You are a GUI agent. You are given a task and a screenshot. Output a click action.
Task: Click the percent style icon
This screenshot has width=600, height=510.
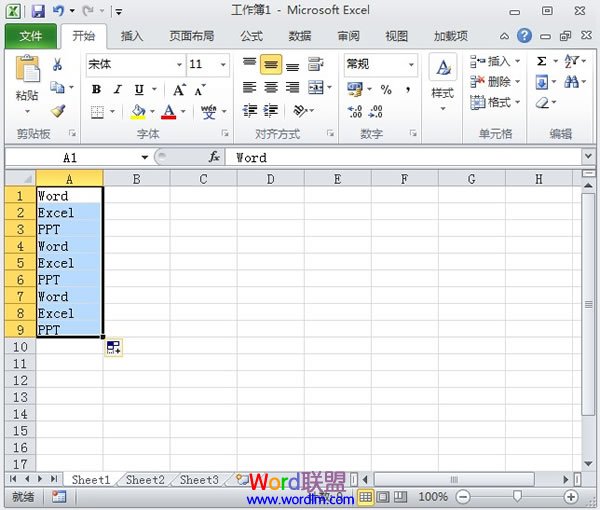point(386,90)
